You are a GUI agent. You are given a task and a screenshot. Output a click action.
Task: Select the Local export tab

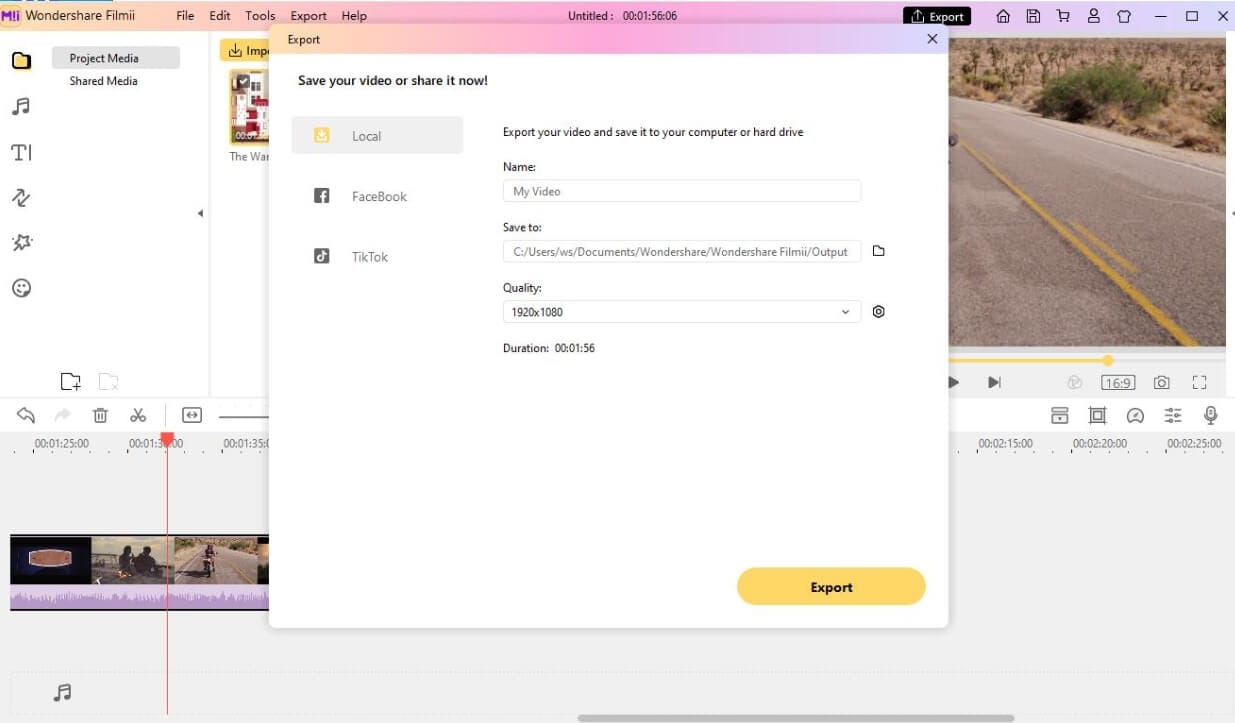coord(377,135)
